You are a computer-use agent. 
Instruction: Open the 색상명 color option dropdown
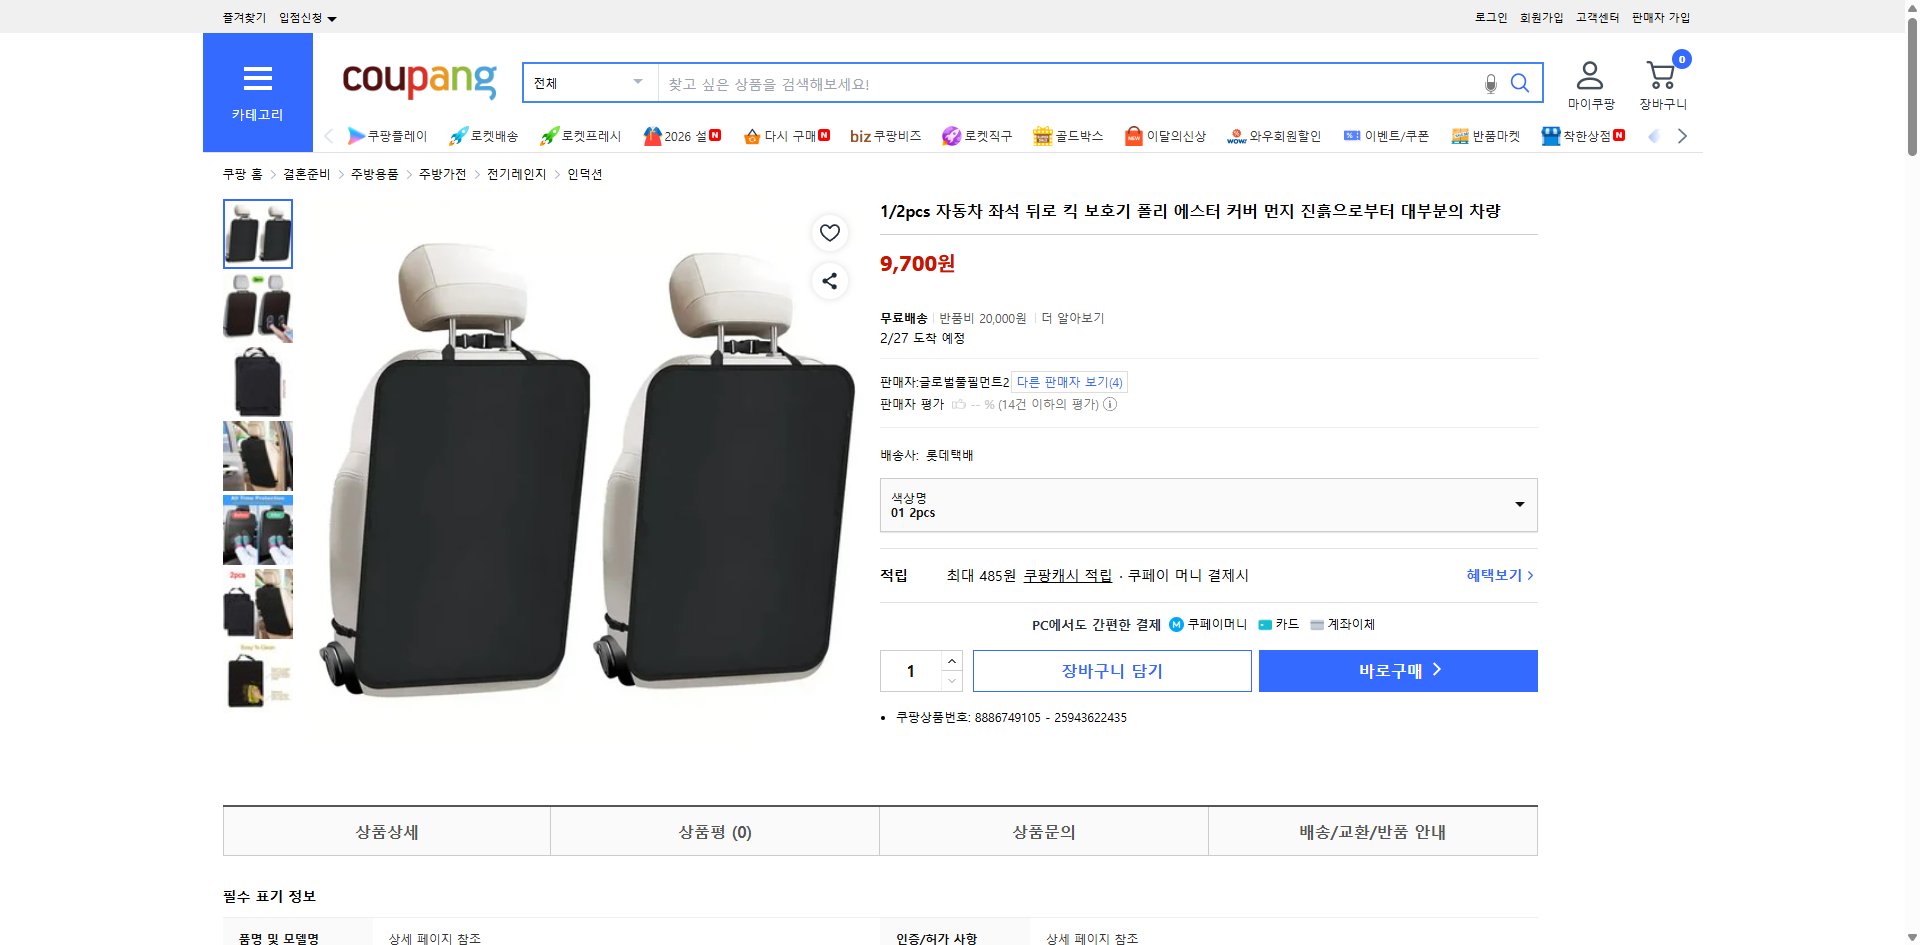[1208, 505]
